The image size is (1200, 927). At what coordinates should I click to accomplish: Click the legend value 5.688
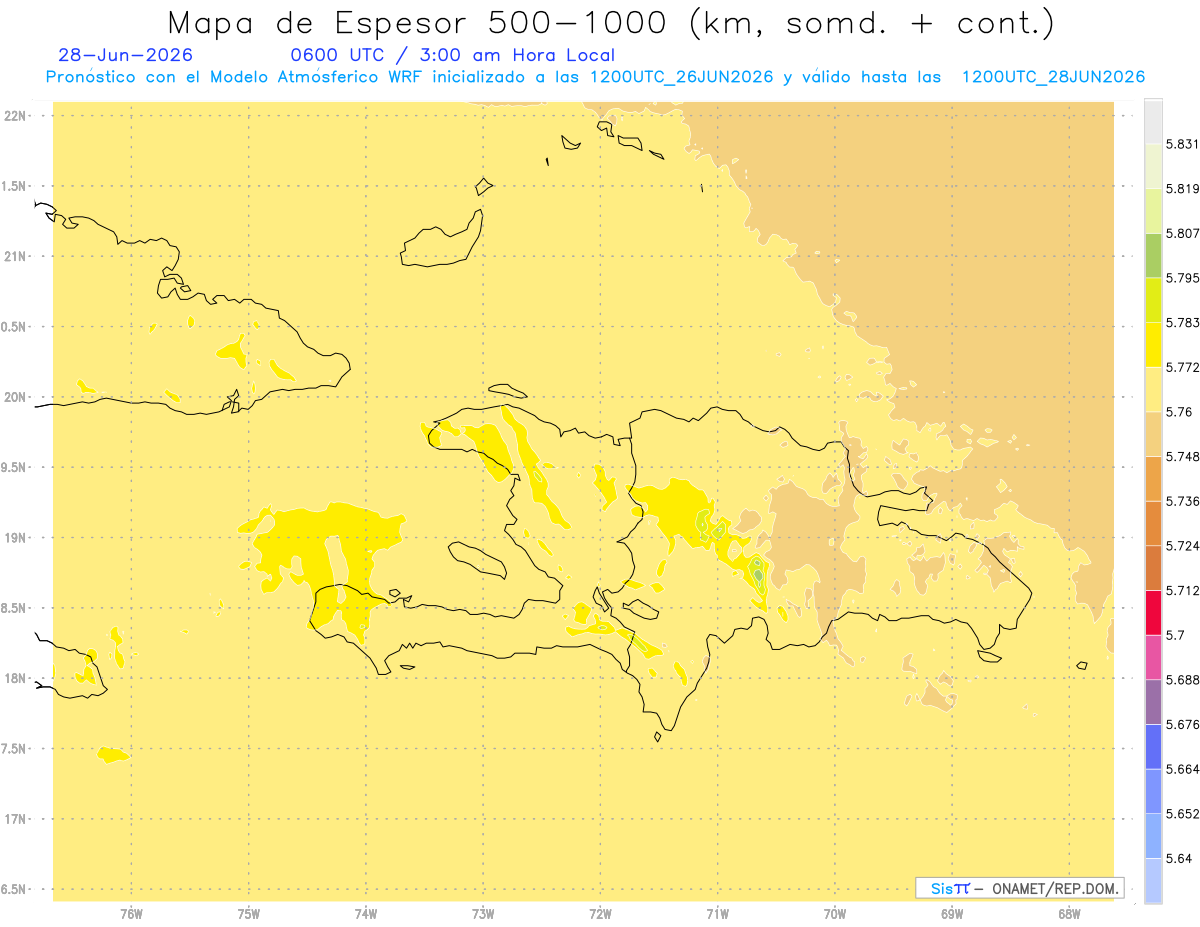click(x=1183, y=680)
